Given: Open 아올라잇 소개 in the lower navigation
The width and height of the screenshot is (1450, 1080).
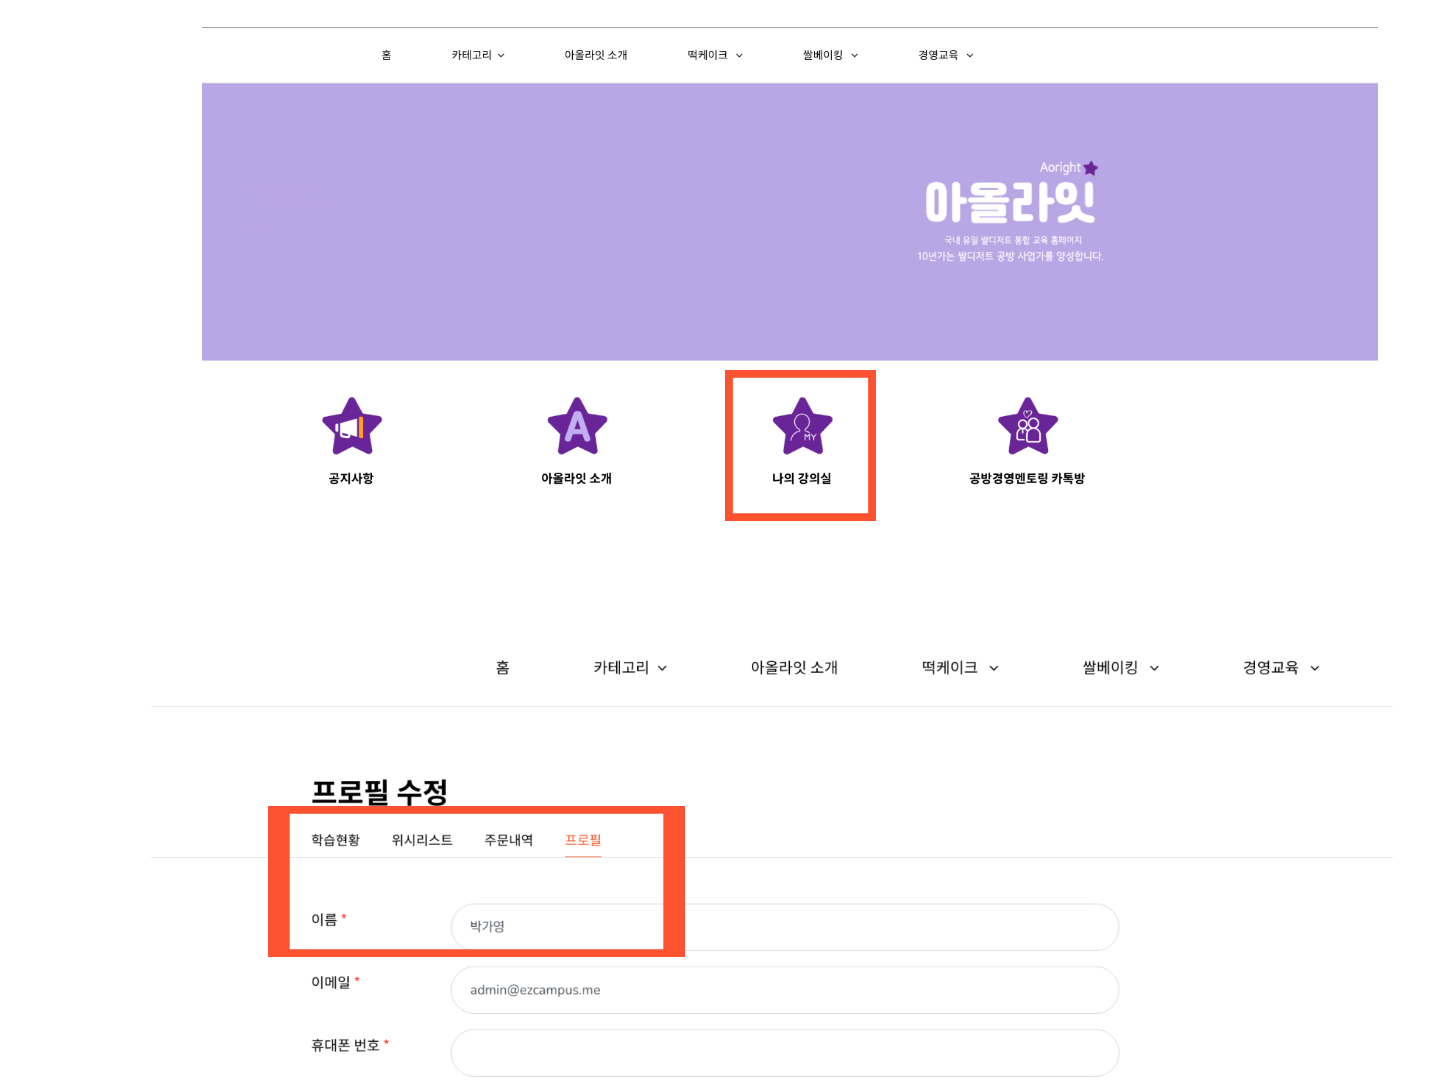Looking at the screenshot, I should click(795, 667).
